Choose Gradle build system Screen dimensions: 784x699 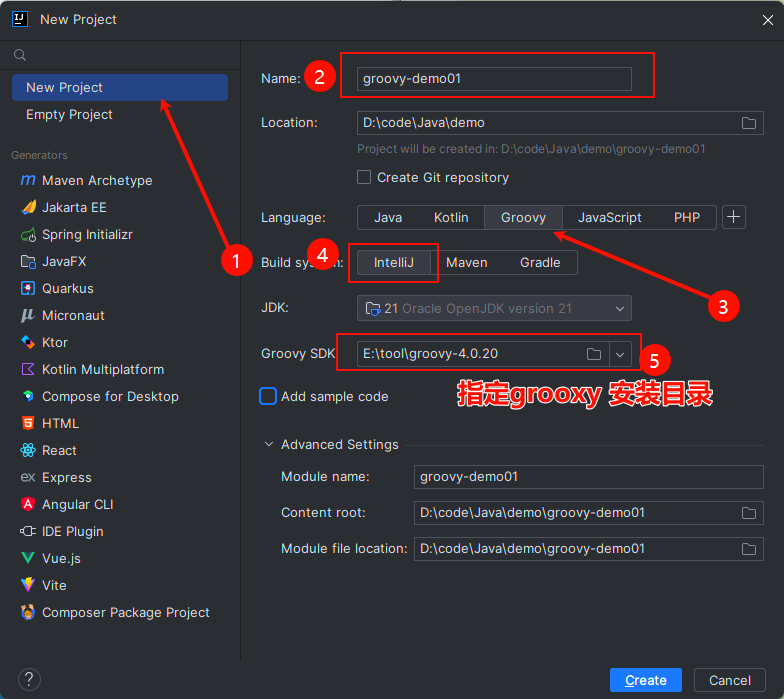pos(540,262)
